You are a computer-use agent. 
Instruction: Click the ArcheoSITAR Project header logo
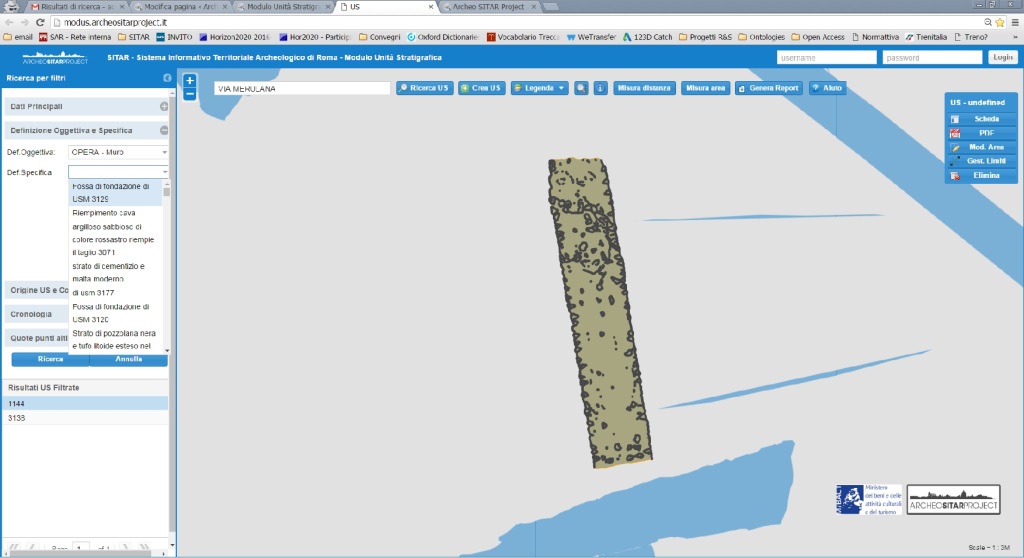(x=55, y=57)
